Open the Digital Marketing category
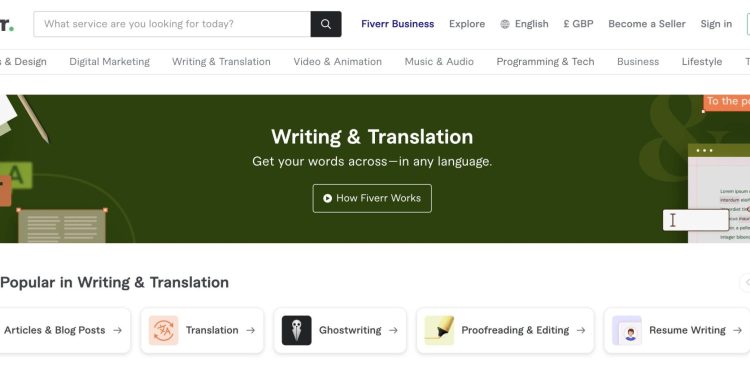 point(110,62)
